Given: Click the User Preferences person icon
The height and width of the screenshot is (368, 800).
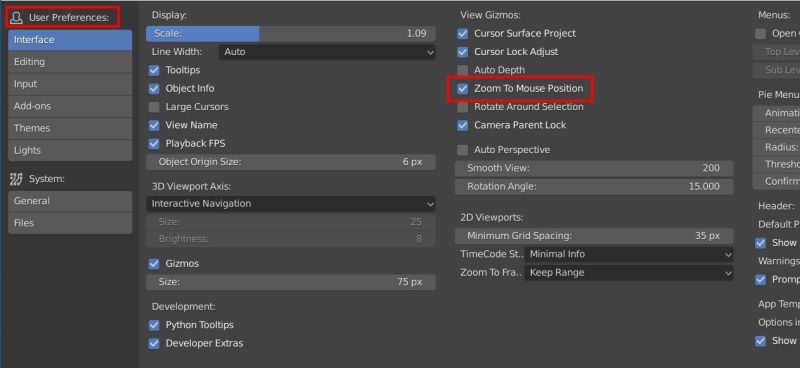Looking at the screenshot, I should [16, 18].
